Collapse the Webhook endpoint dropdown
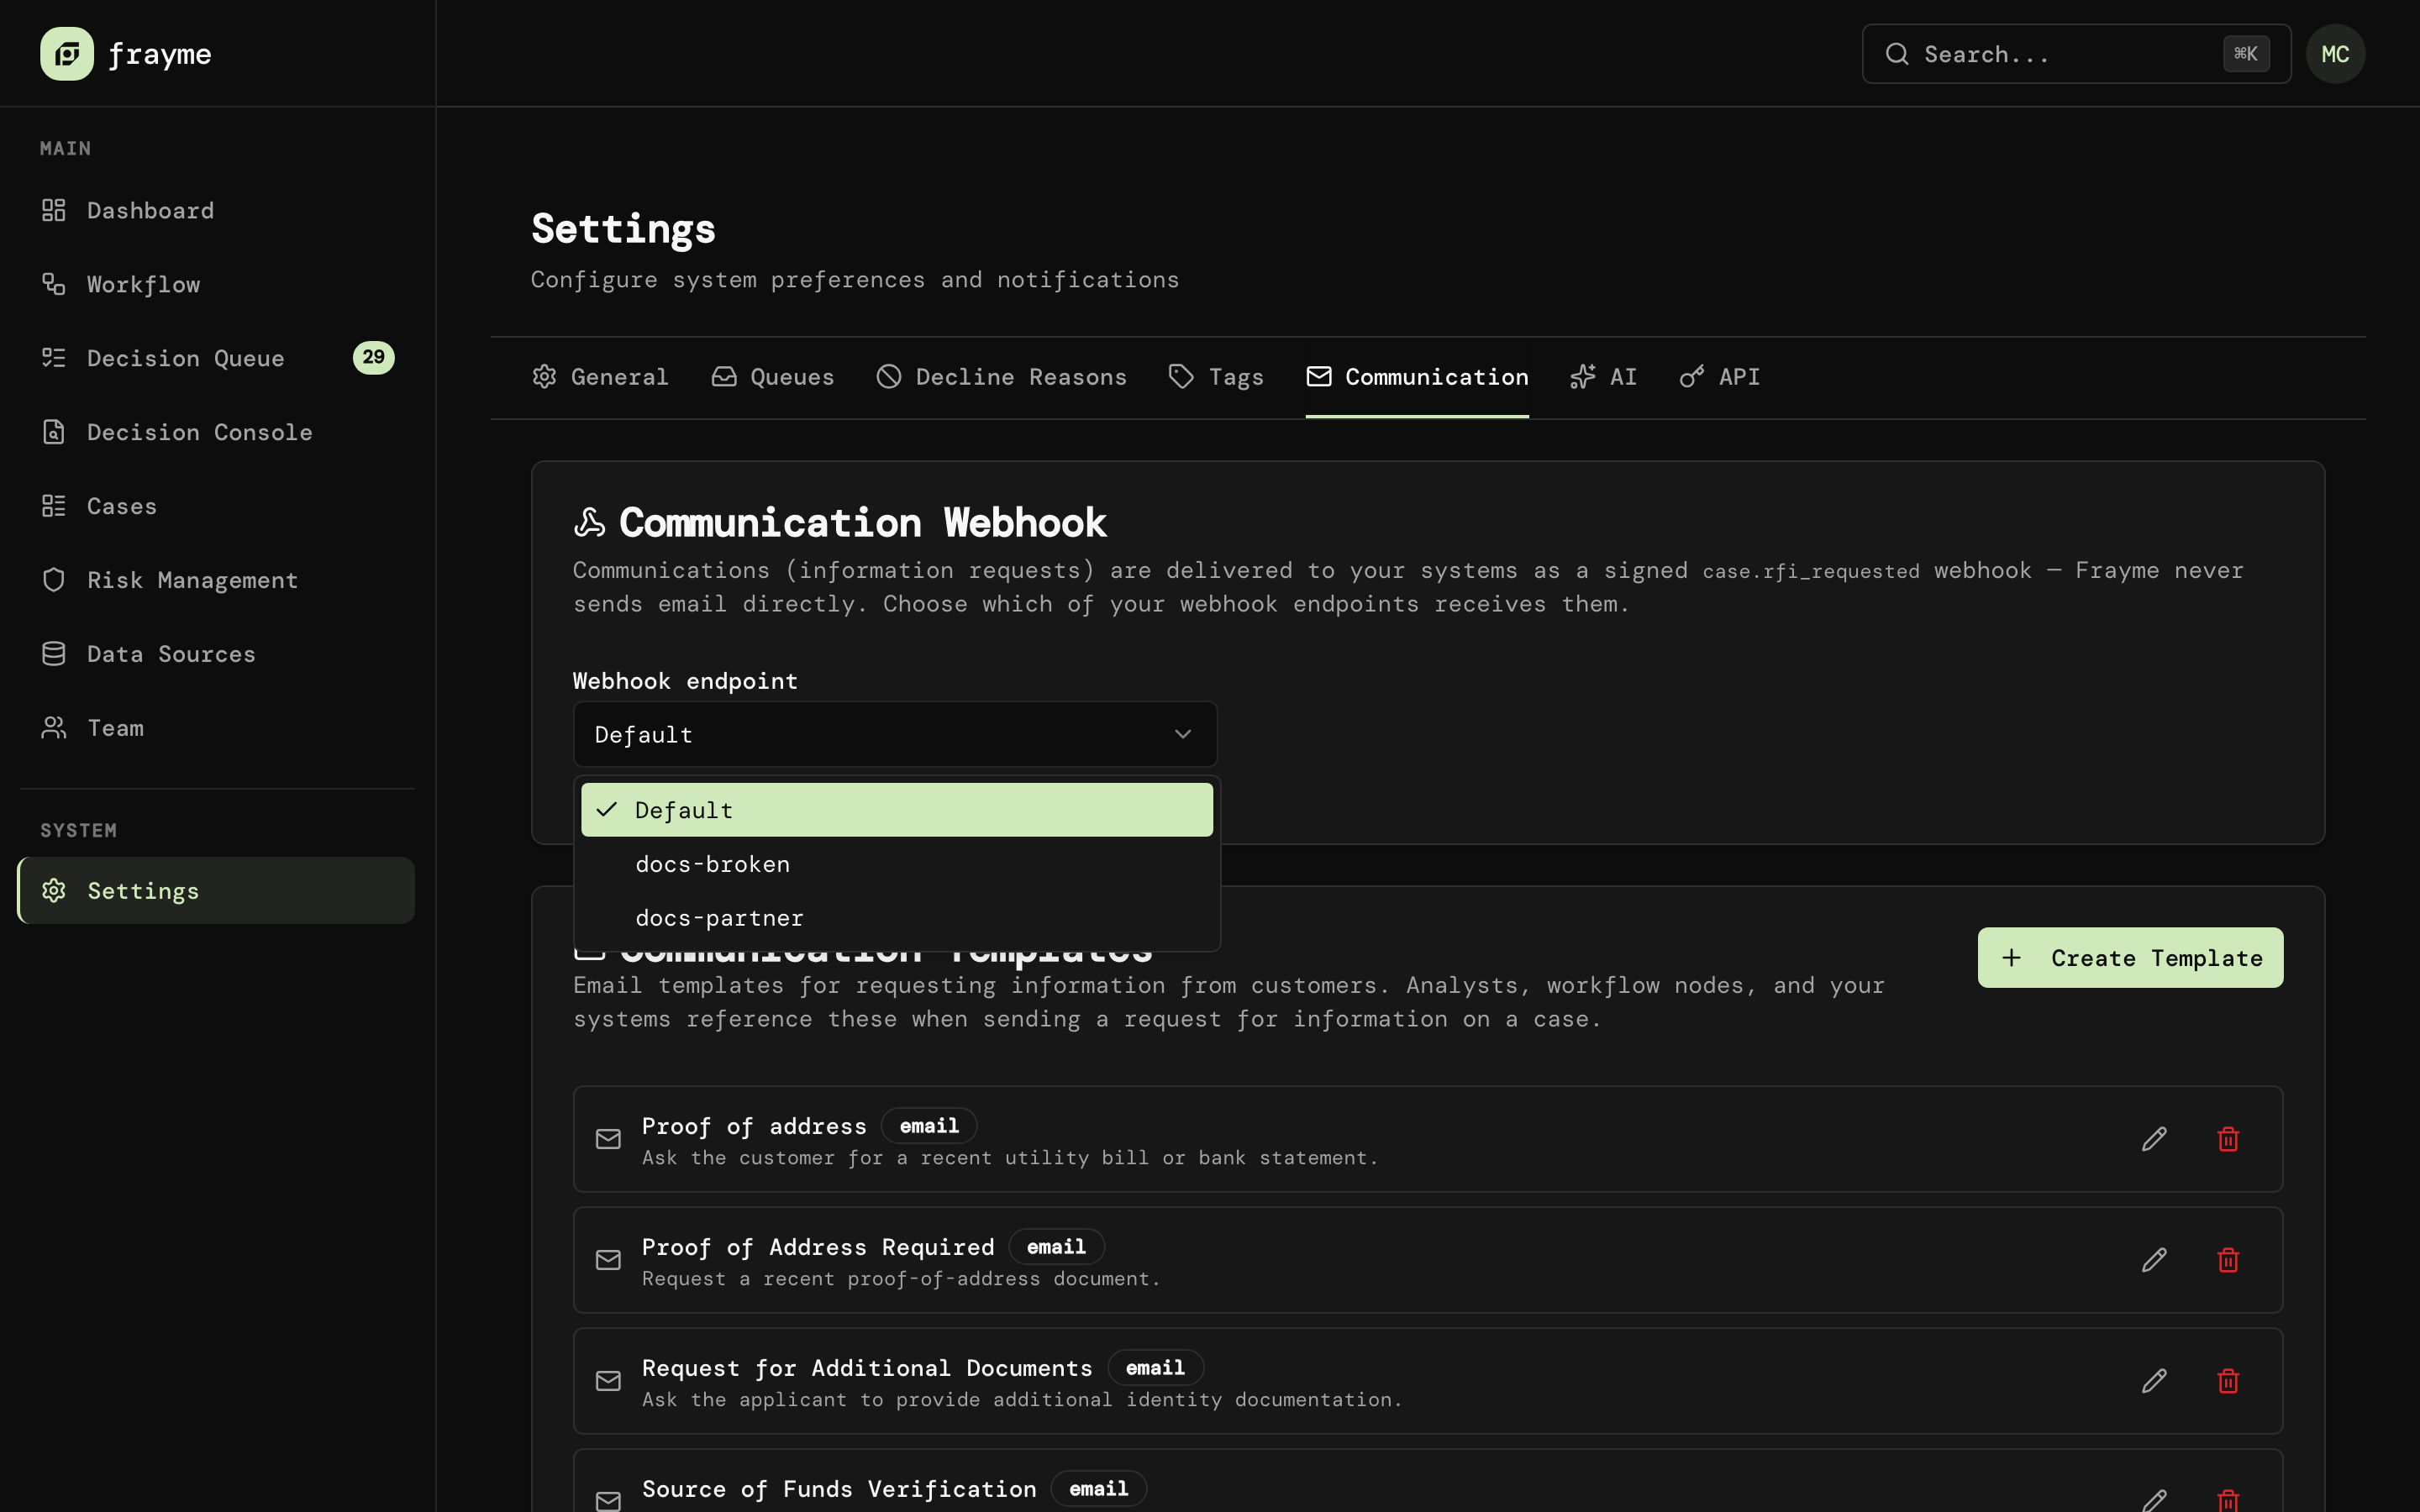This screenshot has width=2420, height=1512. tap(895, 735)
